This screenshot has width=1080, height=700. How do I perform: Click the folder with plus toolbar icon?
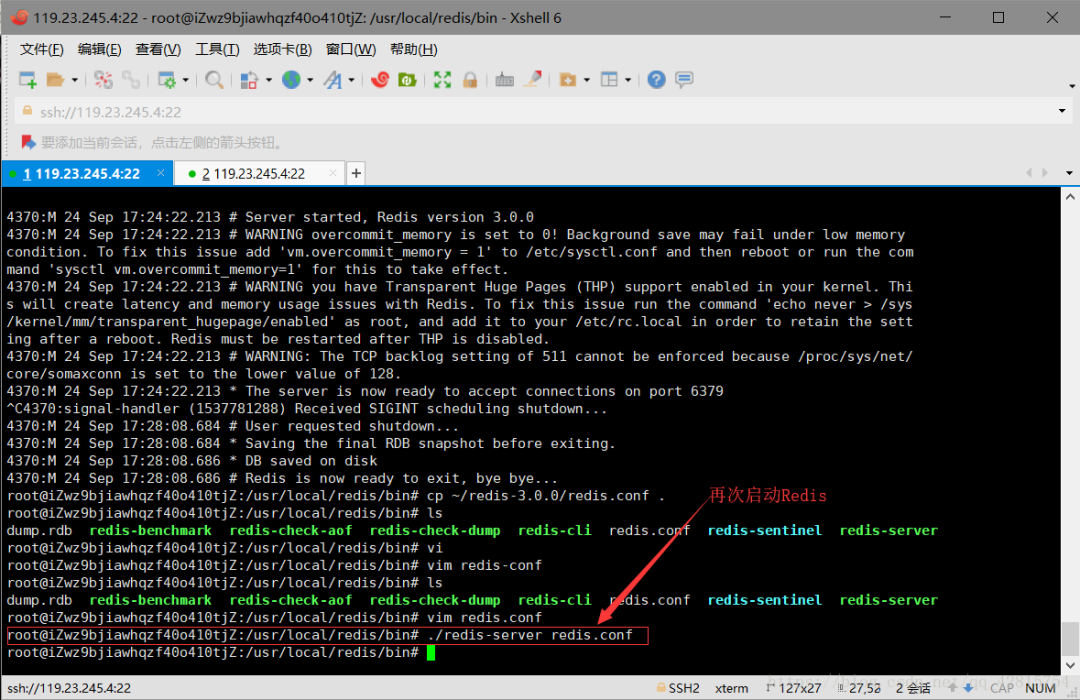click(x=568, y=80)
